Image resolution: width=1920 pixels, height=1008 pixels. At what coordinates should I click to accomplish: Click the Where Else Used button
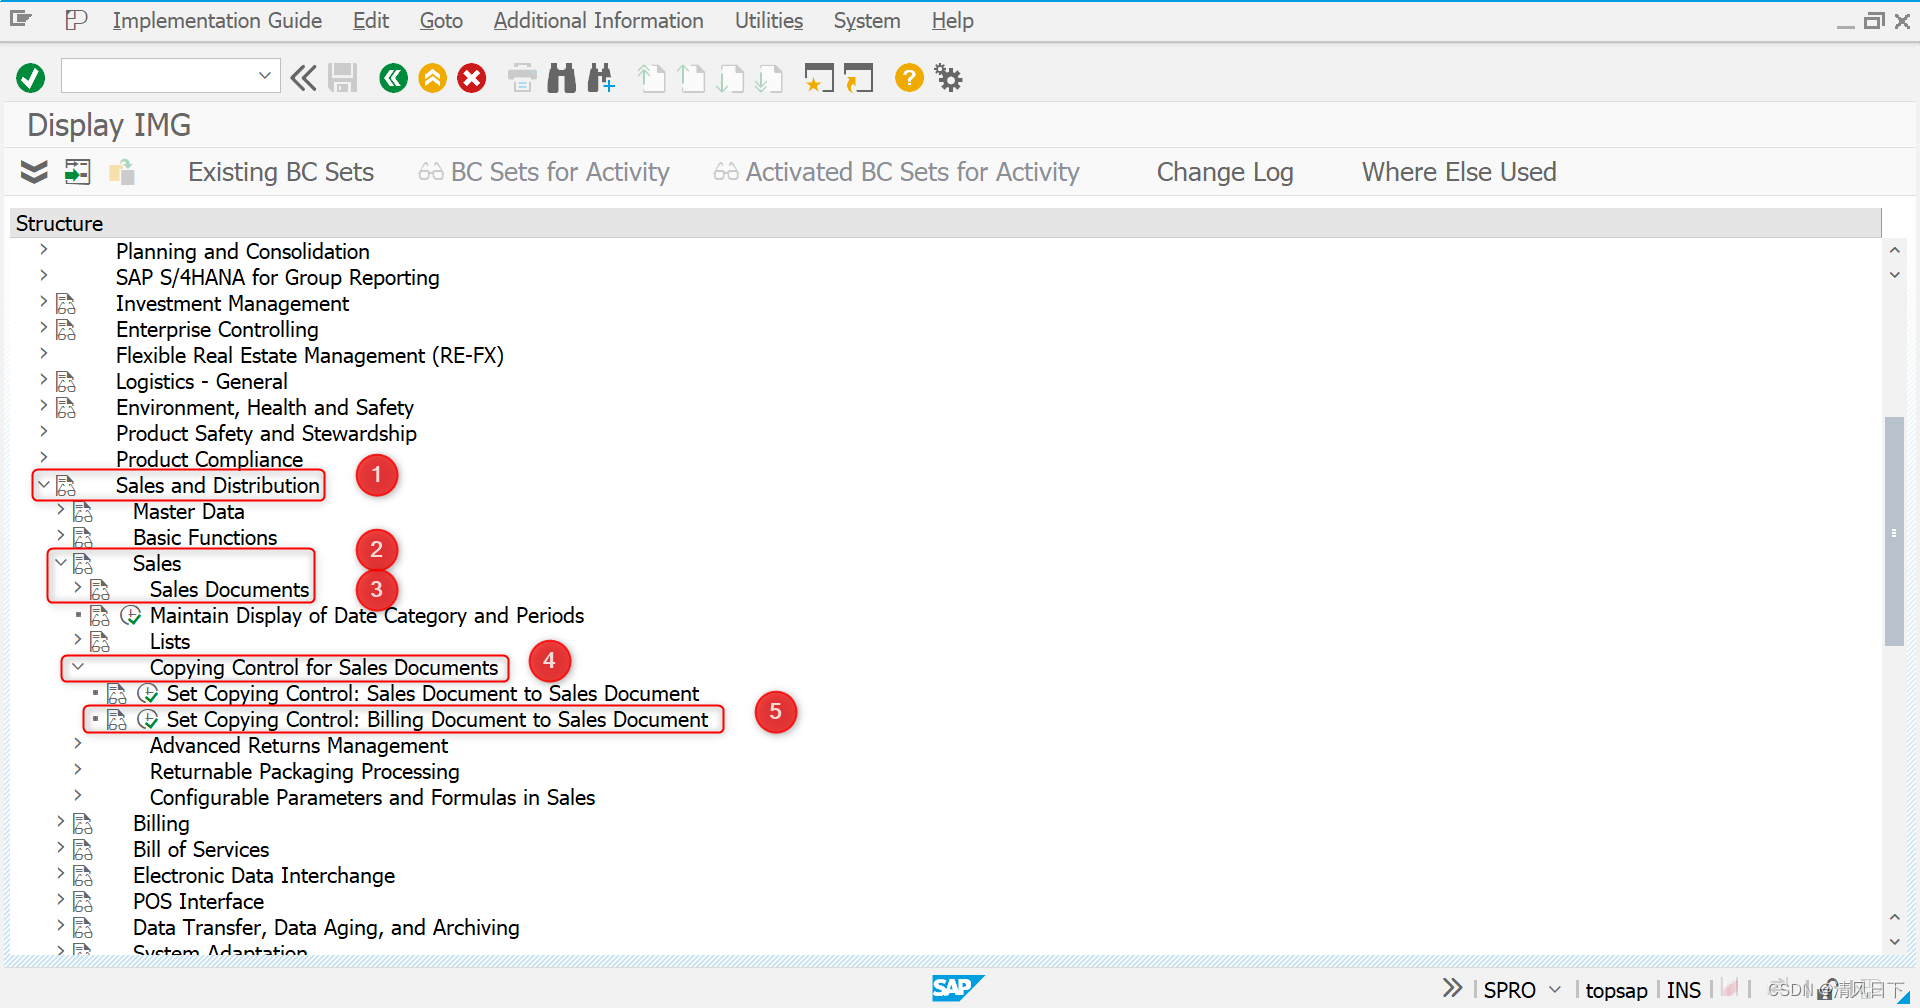point(1459,172)
